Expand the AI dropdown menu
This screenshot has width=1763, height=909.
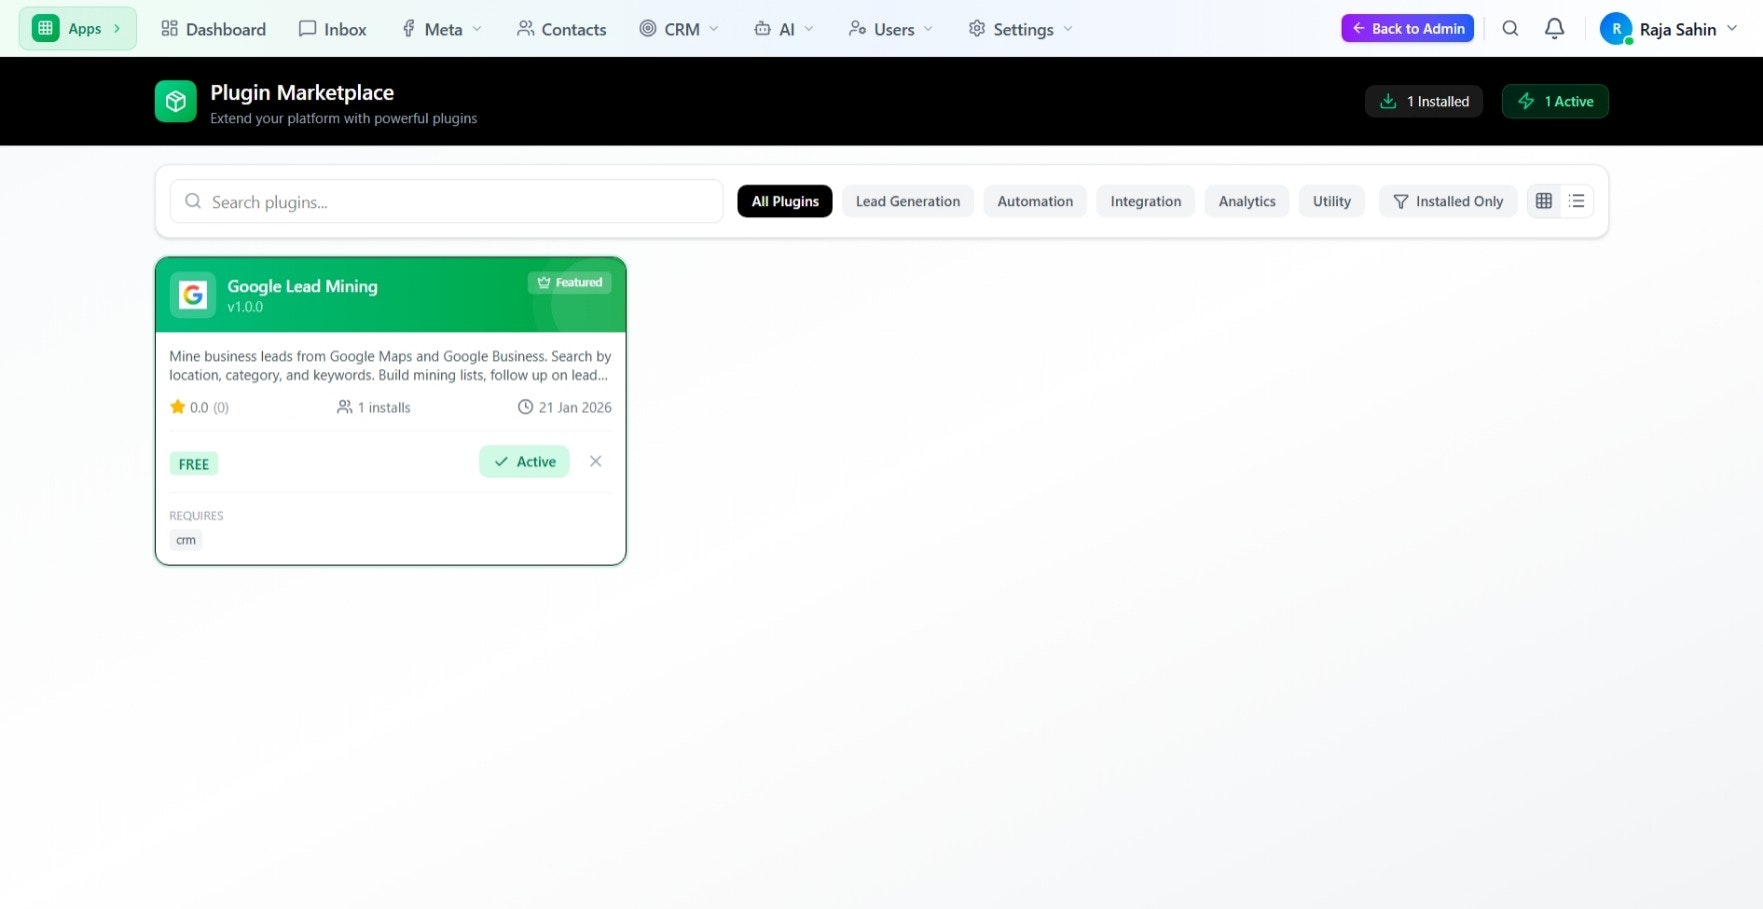click(783, 29)
